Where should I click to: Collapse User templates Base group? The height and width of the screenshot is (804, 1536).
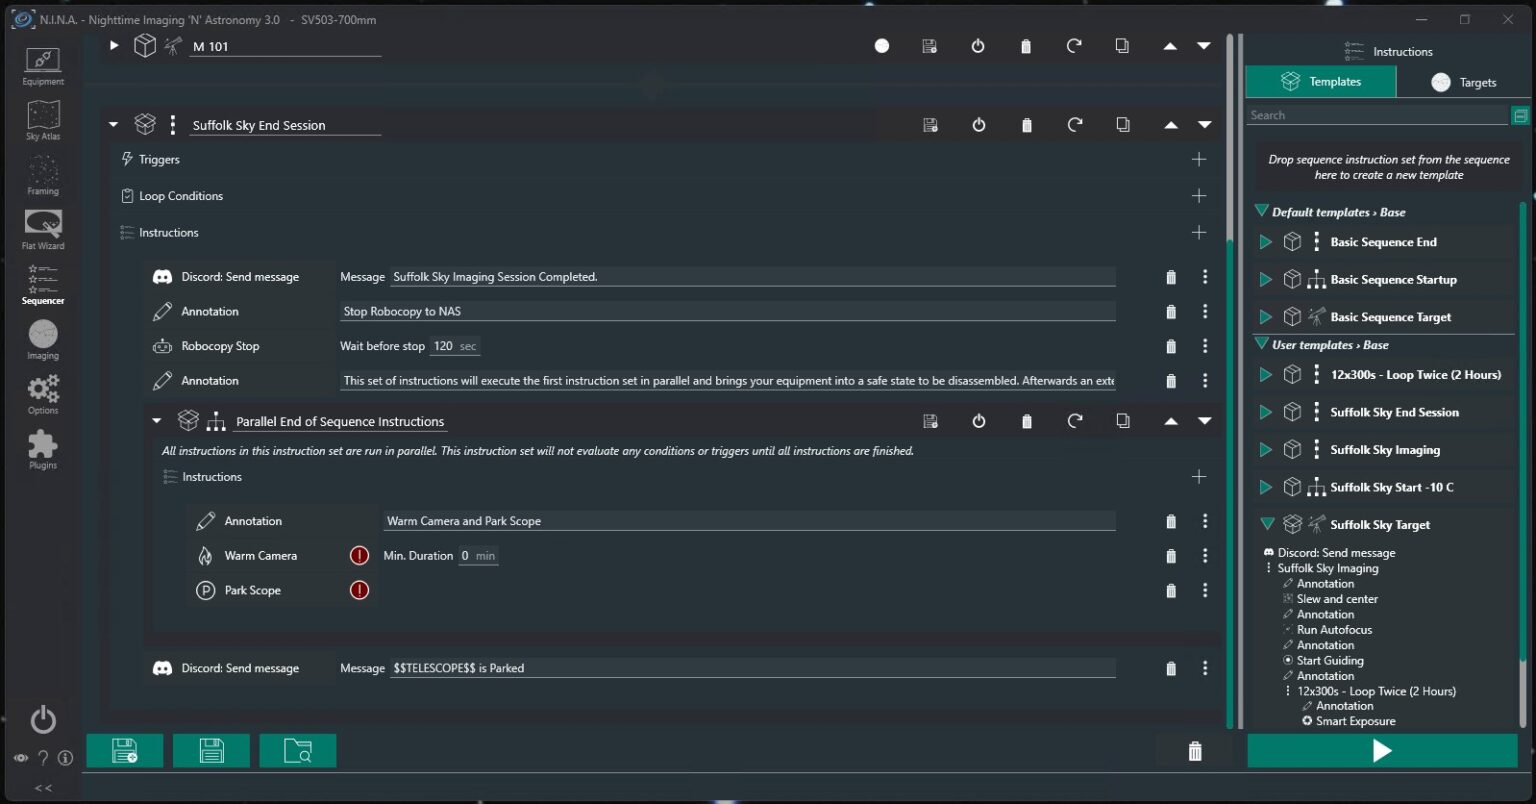(1262, 345)
